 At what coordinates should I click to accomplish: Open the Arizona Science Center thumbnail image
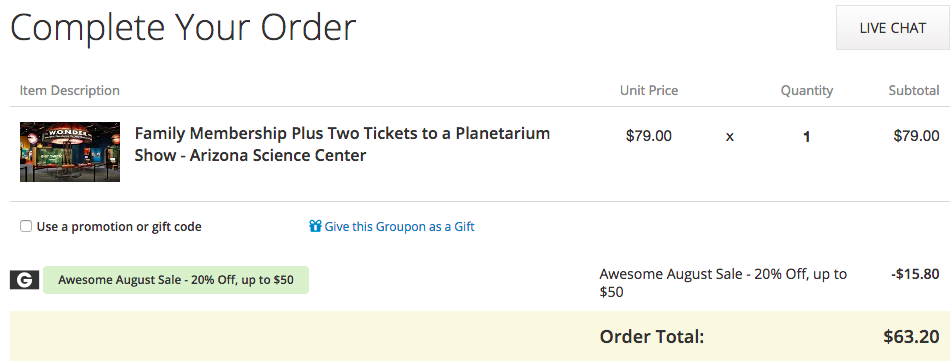(x=70, y=152)
